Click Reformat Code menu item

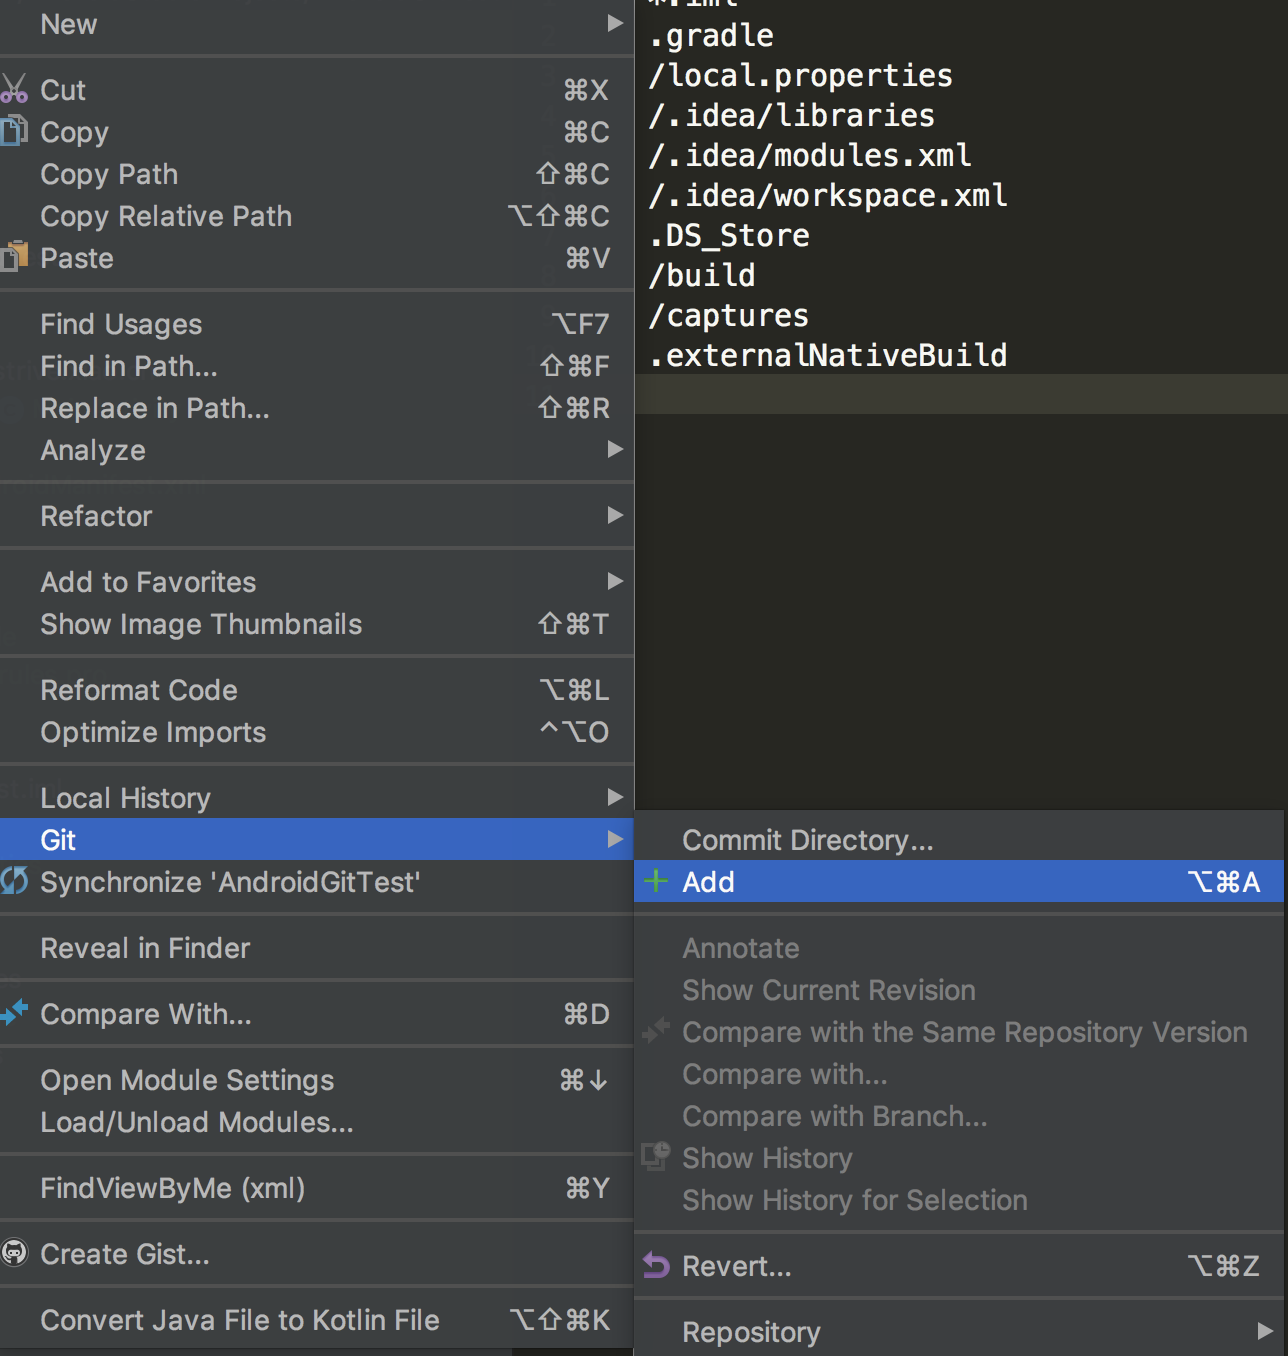point(139,690)
